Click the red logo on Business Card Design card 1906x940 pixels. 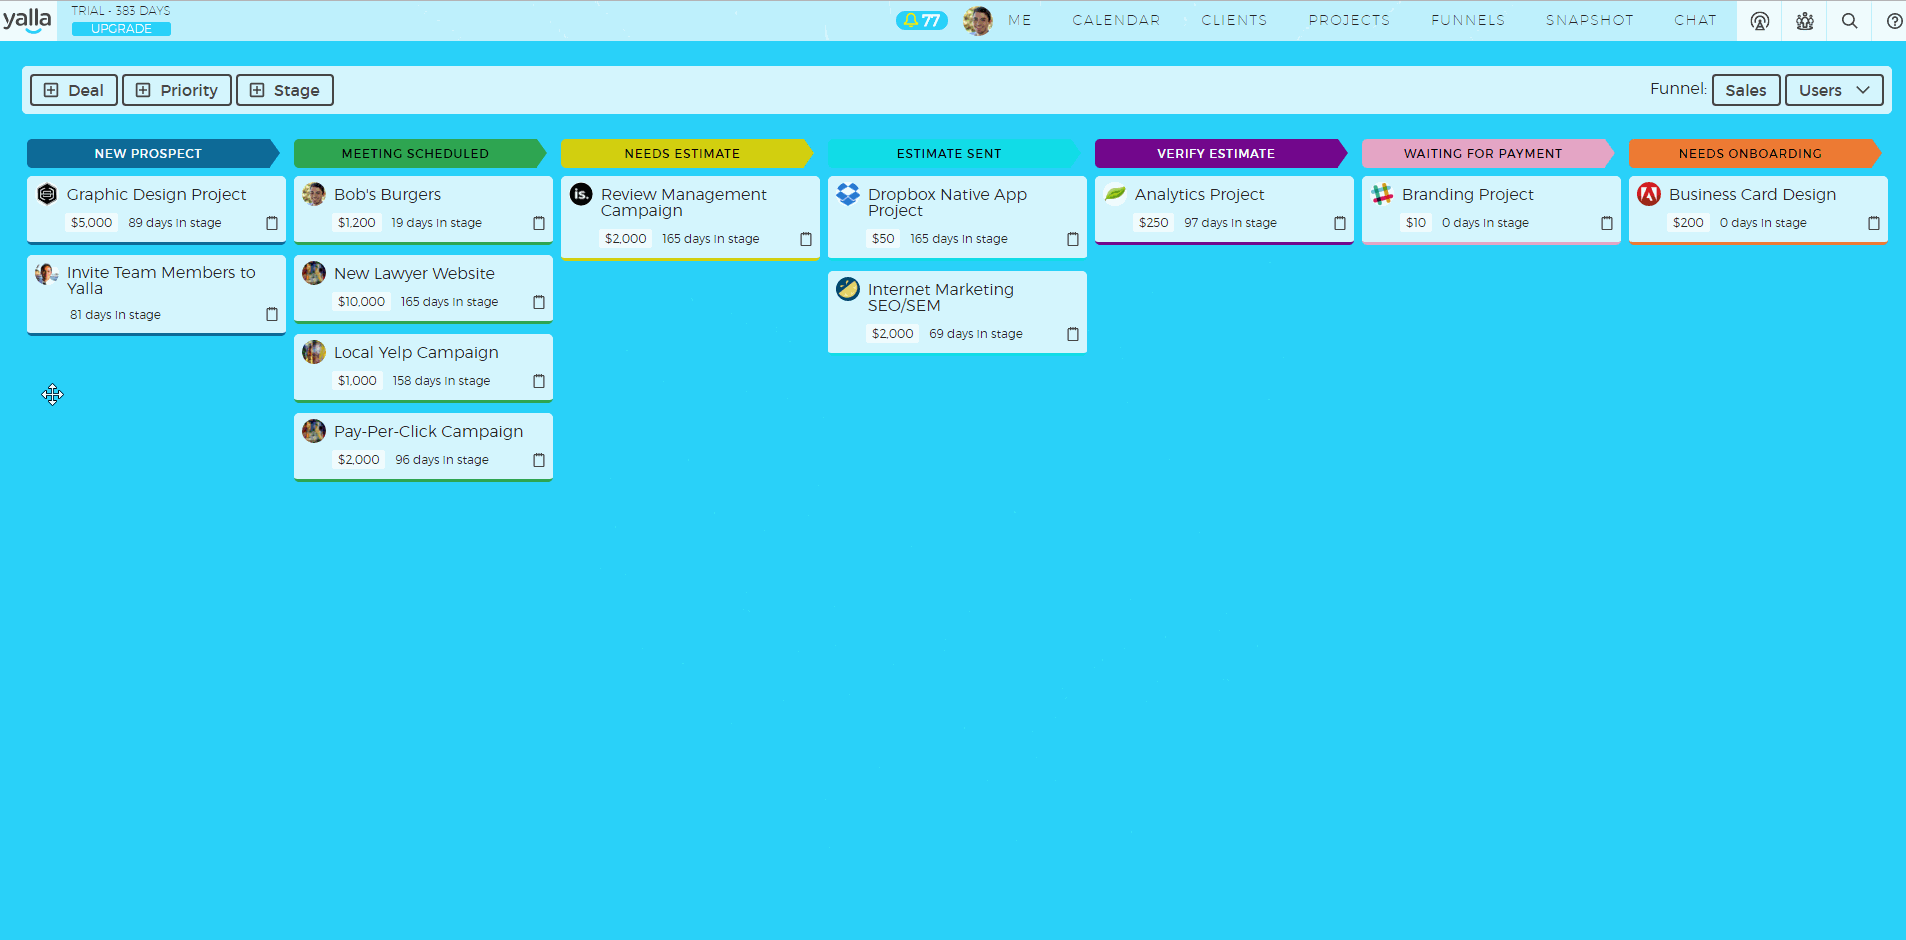[x=1649, y=194]
